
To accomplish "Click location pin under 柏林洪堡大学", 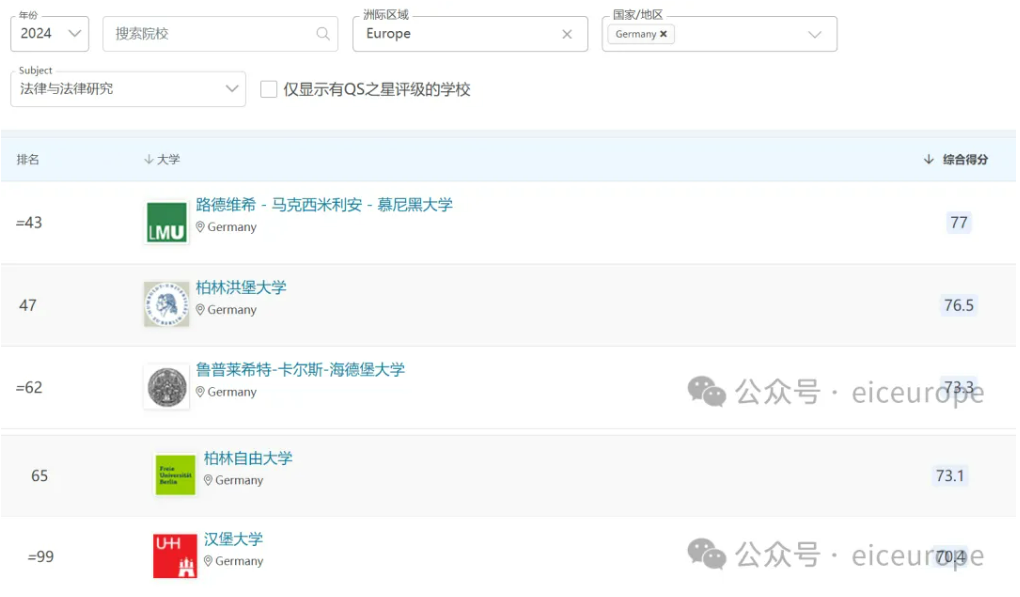I will click(200, 310).
